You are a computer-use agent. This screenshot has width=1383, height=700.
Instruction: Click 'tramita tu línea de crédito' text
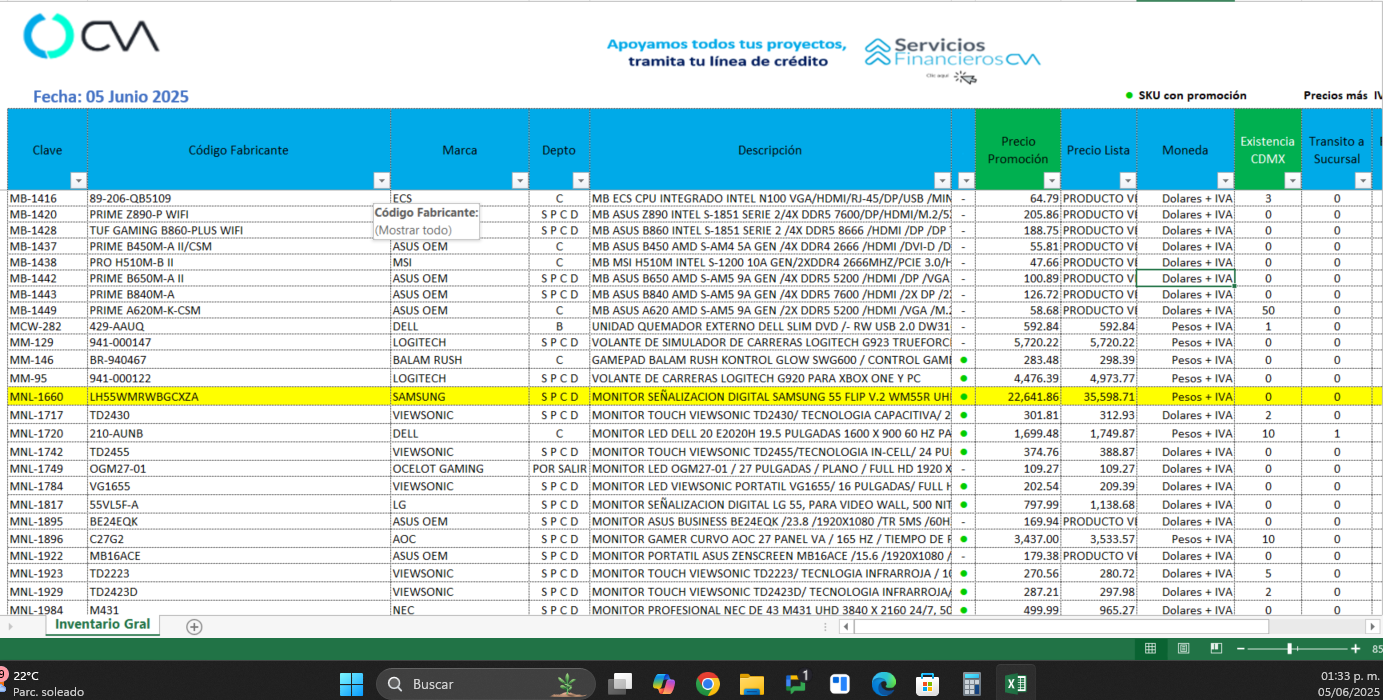click(x=728, y=61)
